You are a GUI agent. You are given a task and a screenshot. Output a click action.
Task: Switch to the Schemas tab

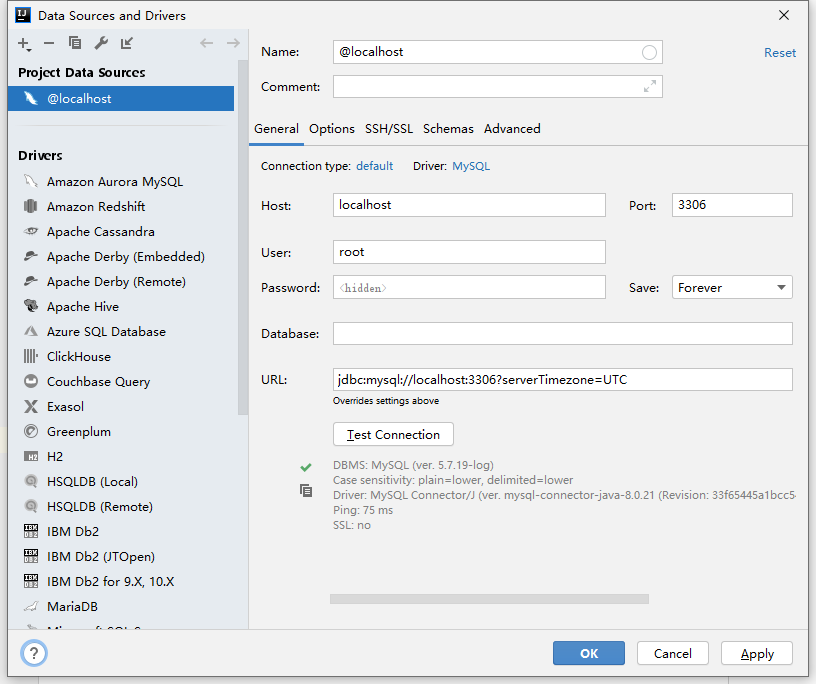tap(448, 129)
